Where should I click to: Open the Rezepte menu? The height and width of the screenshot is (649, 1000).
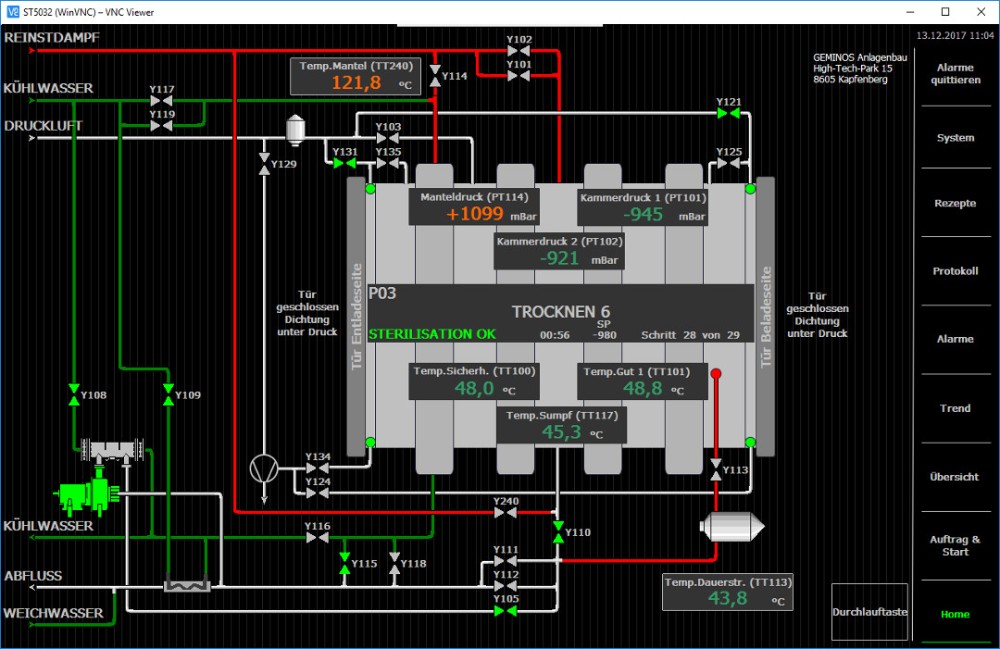pos(954,204)
